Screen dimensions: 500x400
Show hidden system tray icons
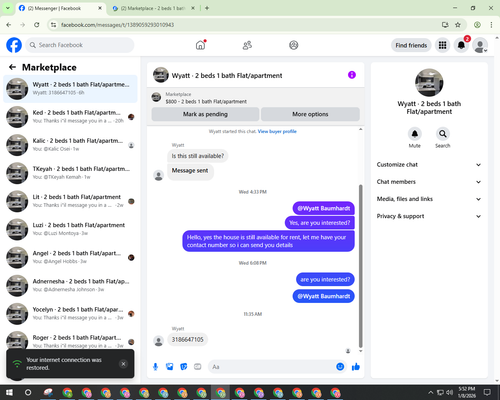(x=430, y=392)
